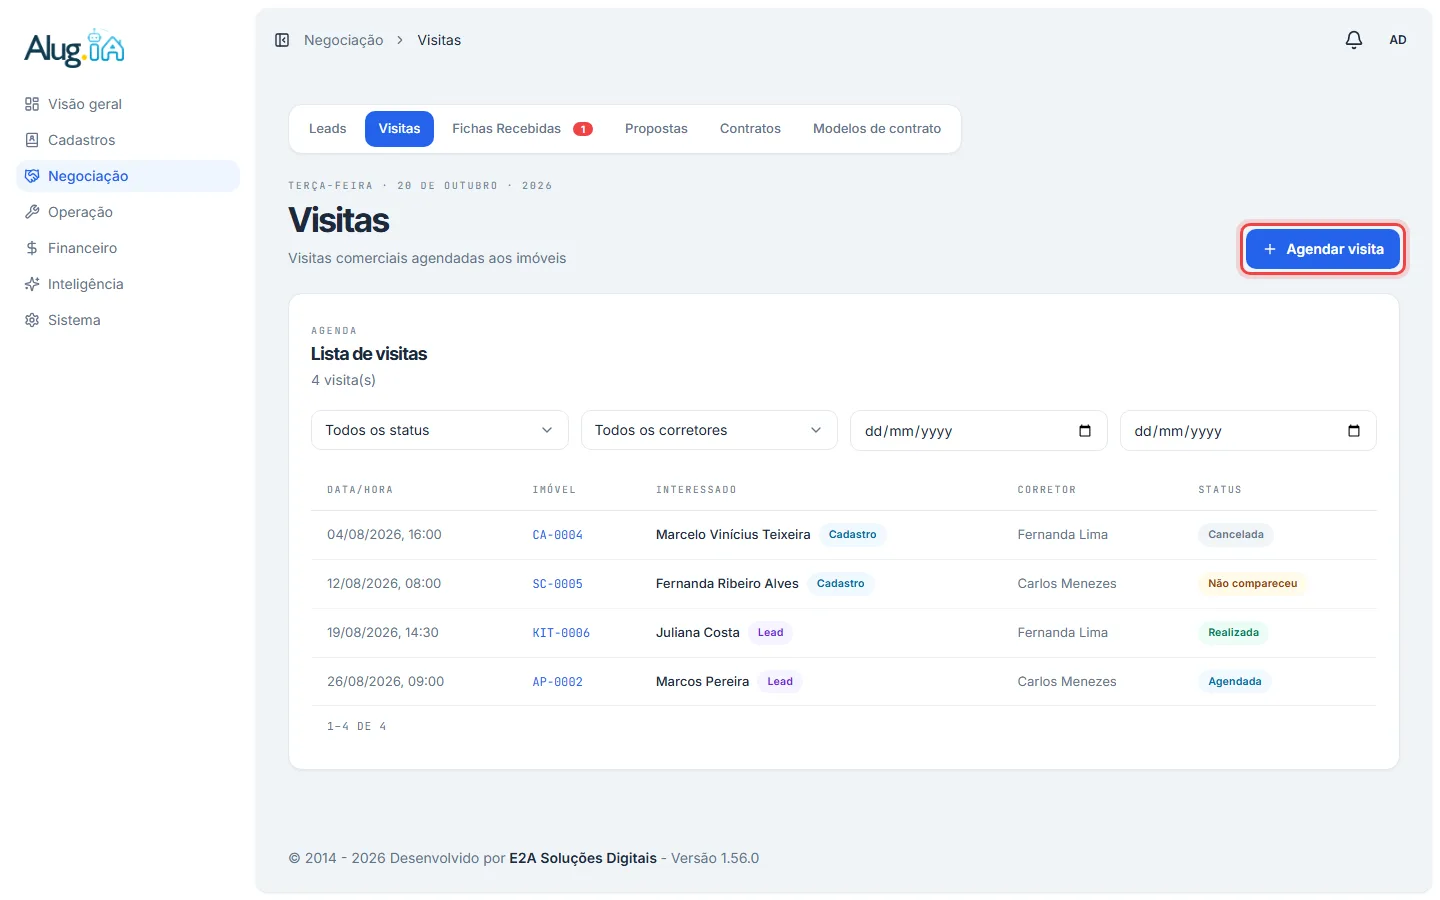Open property link SC-0005
The image size is (1440, 900).
click(558, 584)
